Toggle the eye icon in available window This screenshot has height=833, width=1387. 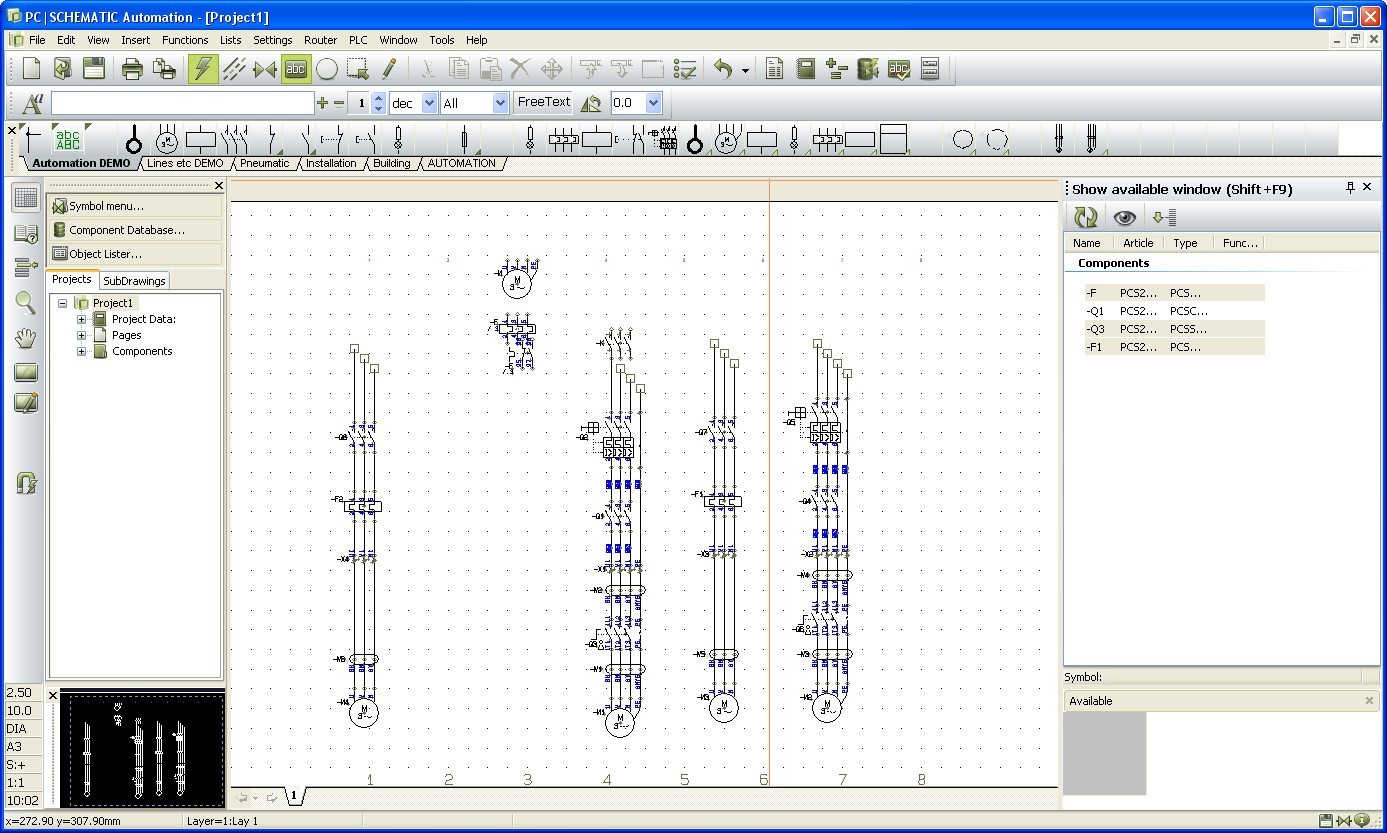pyautogui.click(x=1125, y=217)
